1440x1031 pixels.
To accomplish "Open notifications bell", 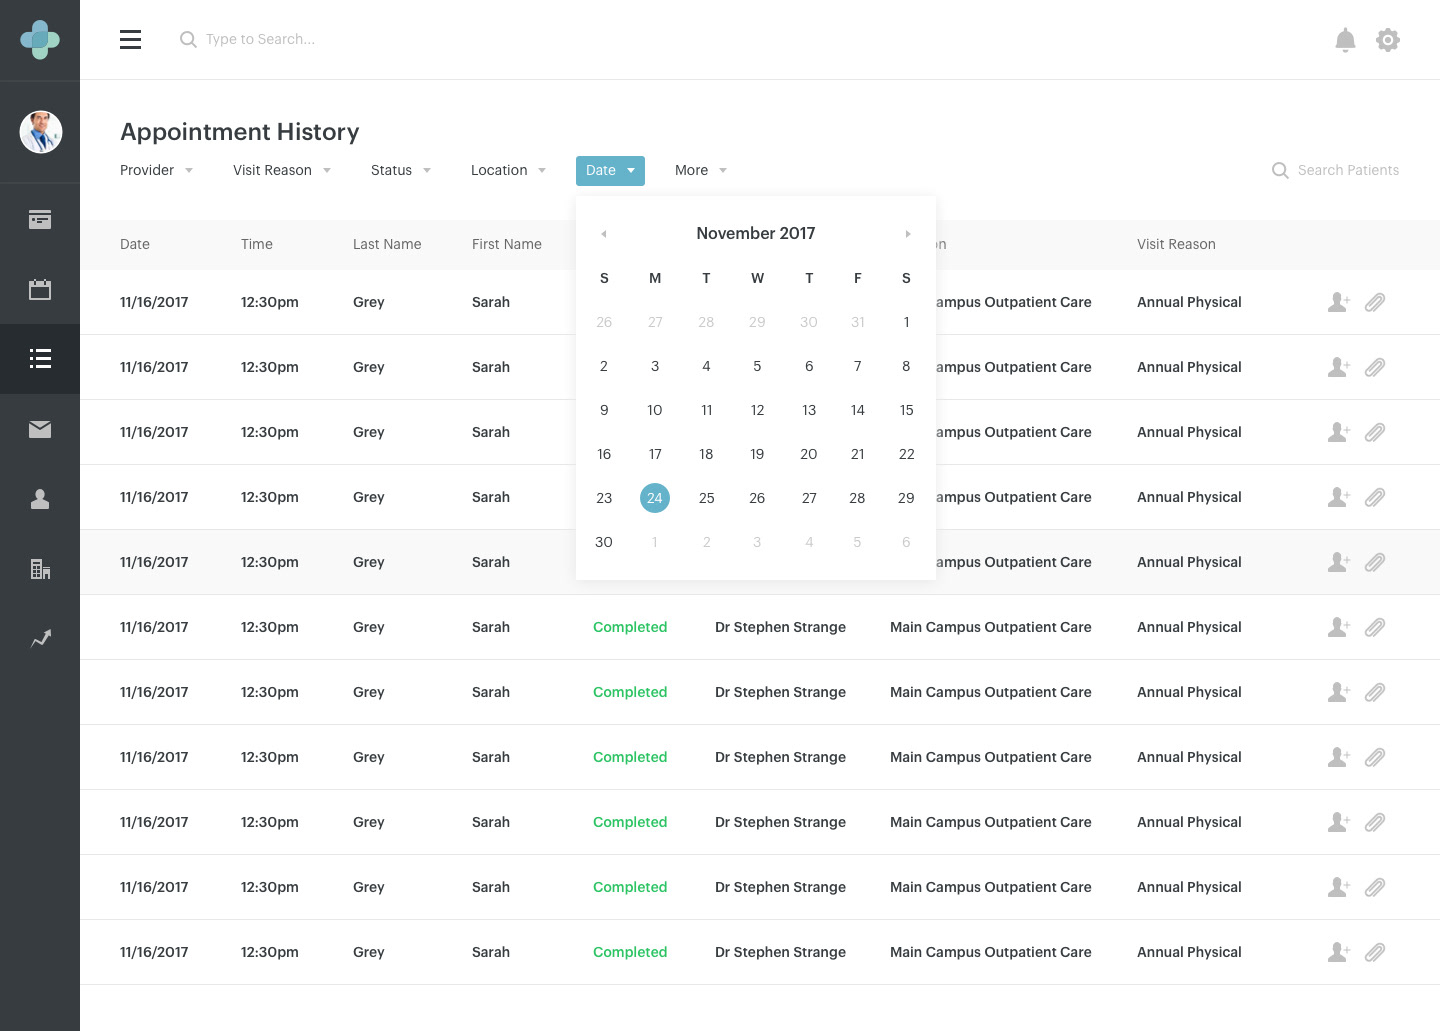I will coord(1345,40).
